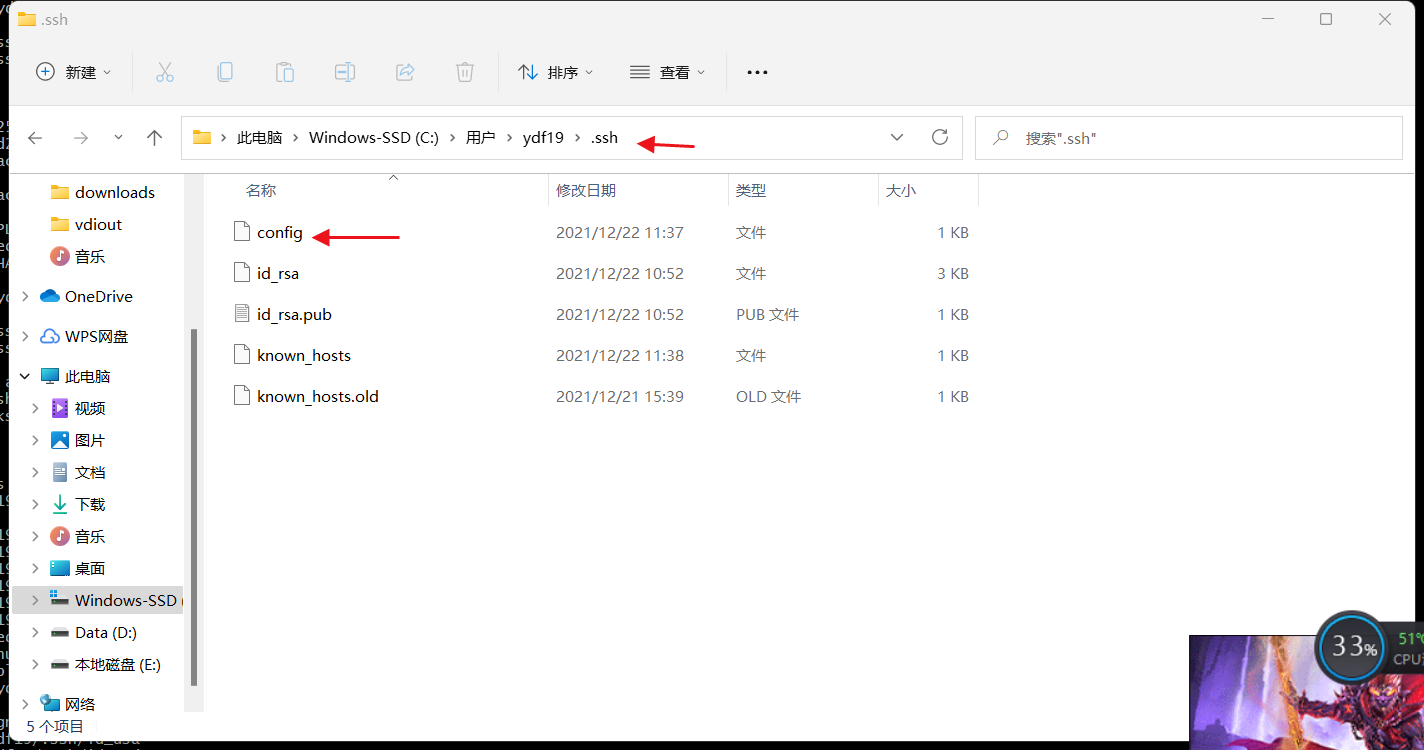The image size is (1424, 750).
Task: Open the 新建 dropdown menu
Action: tap(74, 72)
